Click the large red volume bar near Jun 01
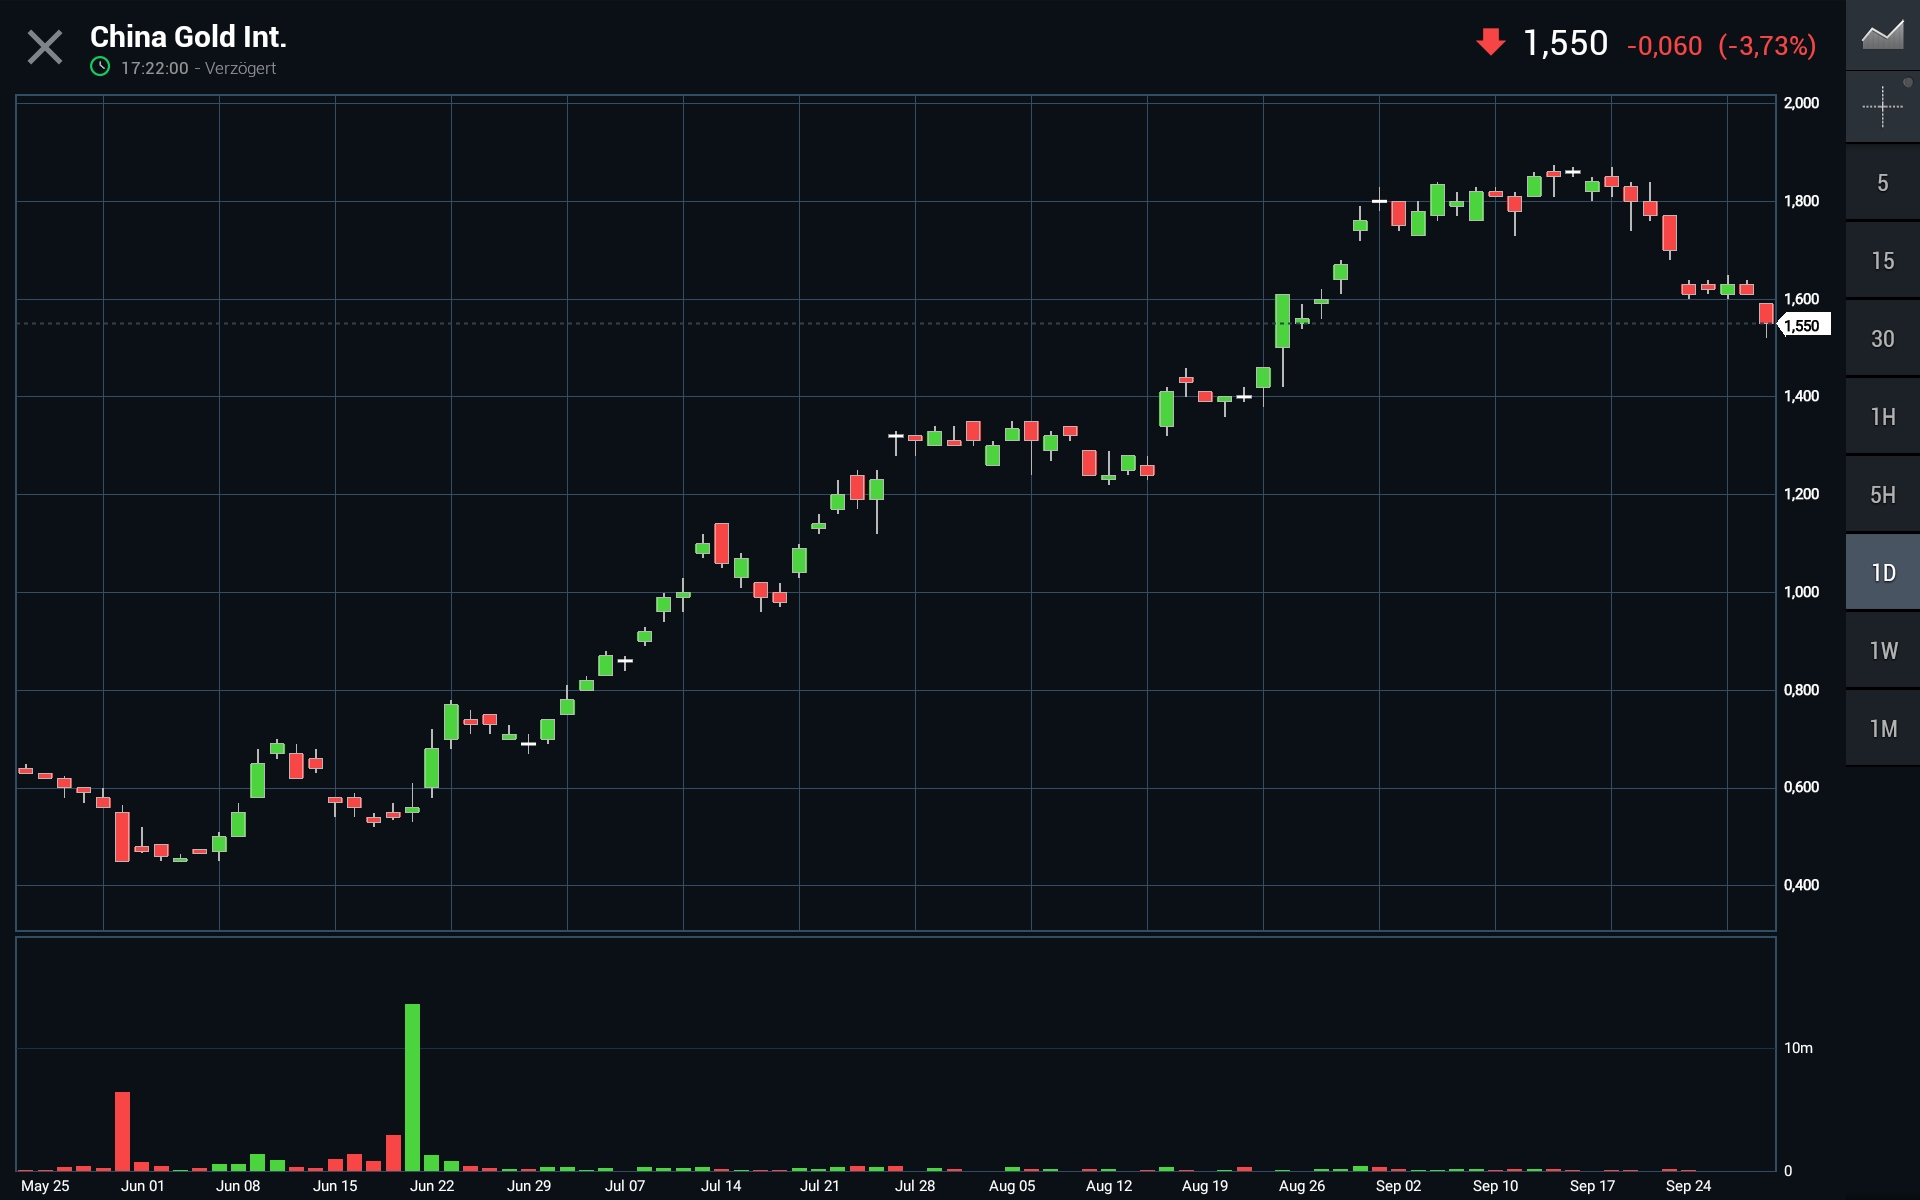The height and width of the screenshot is (1200, 1920). tap(122, 1130)
